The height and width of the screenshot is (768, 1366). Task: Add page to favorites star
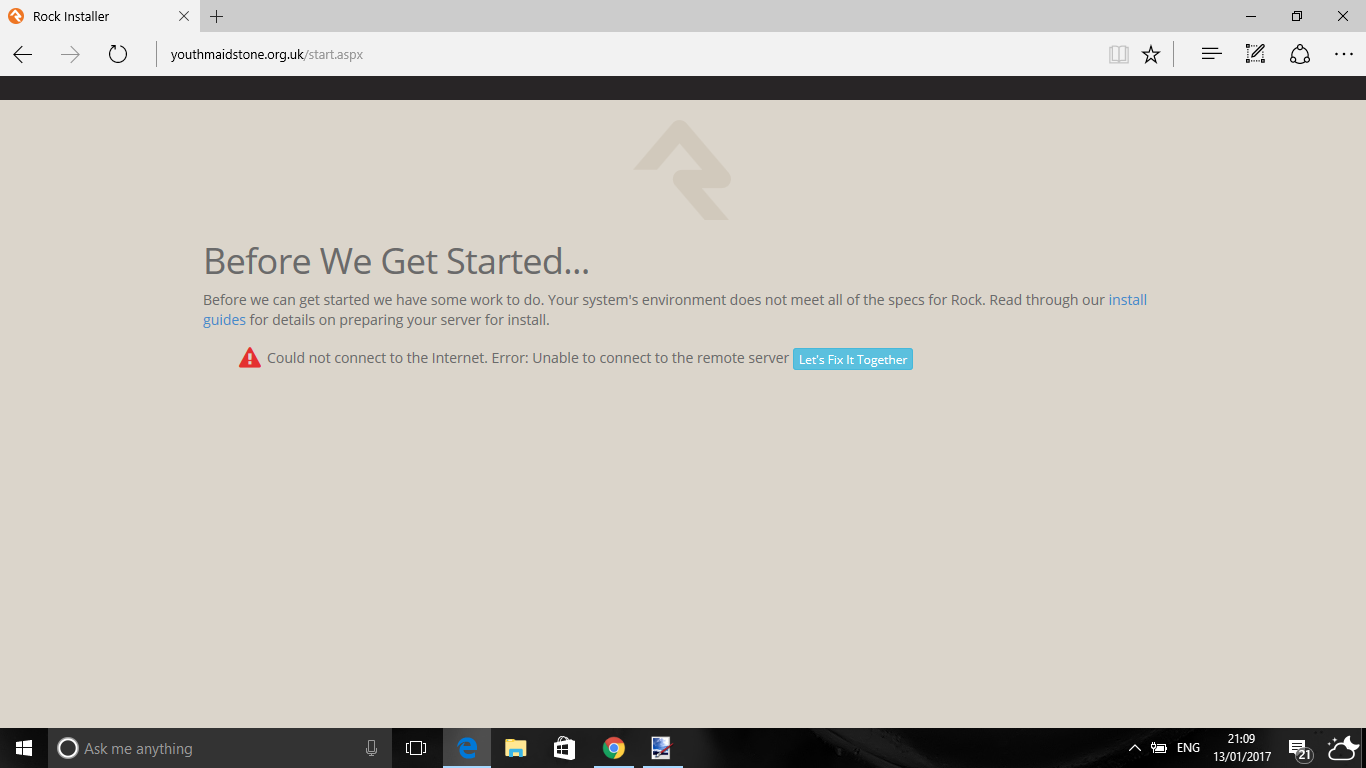coord(1151,55)
